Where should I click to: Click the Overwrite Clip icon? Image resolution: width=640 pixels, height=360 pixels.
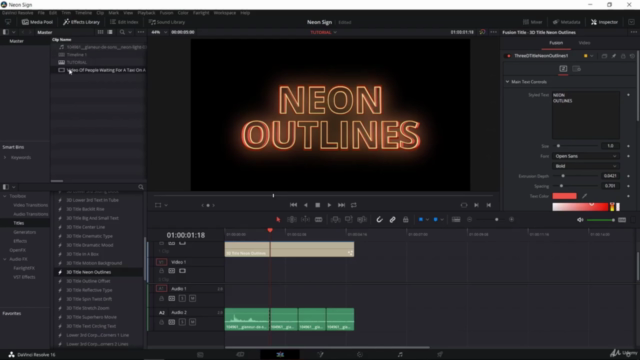pyautogui.click(x=349, y=220)
